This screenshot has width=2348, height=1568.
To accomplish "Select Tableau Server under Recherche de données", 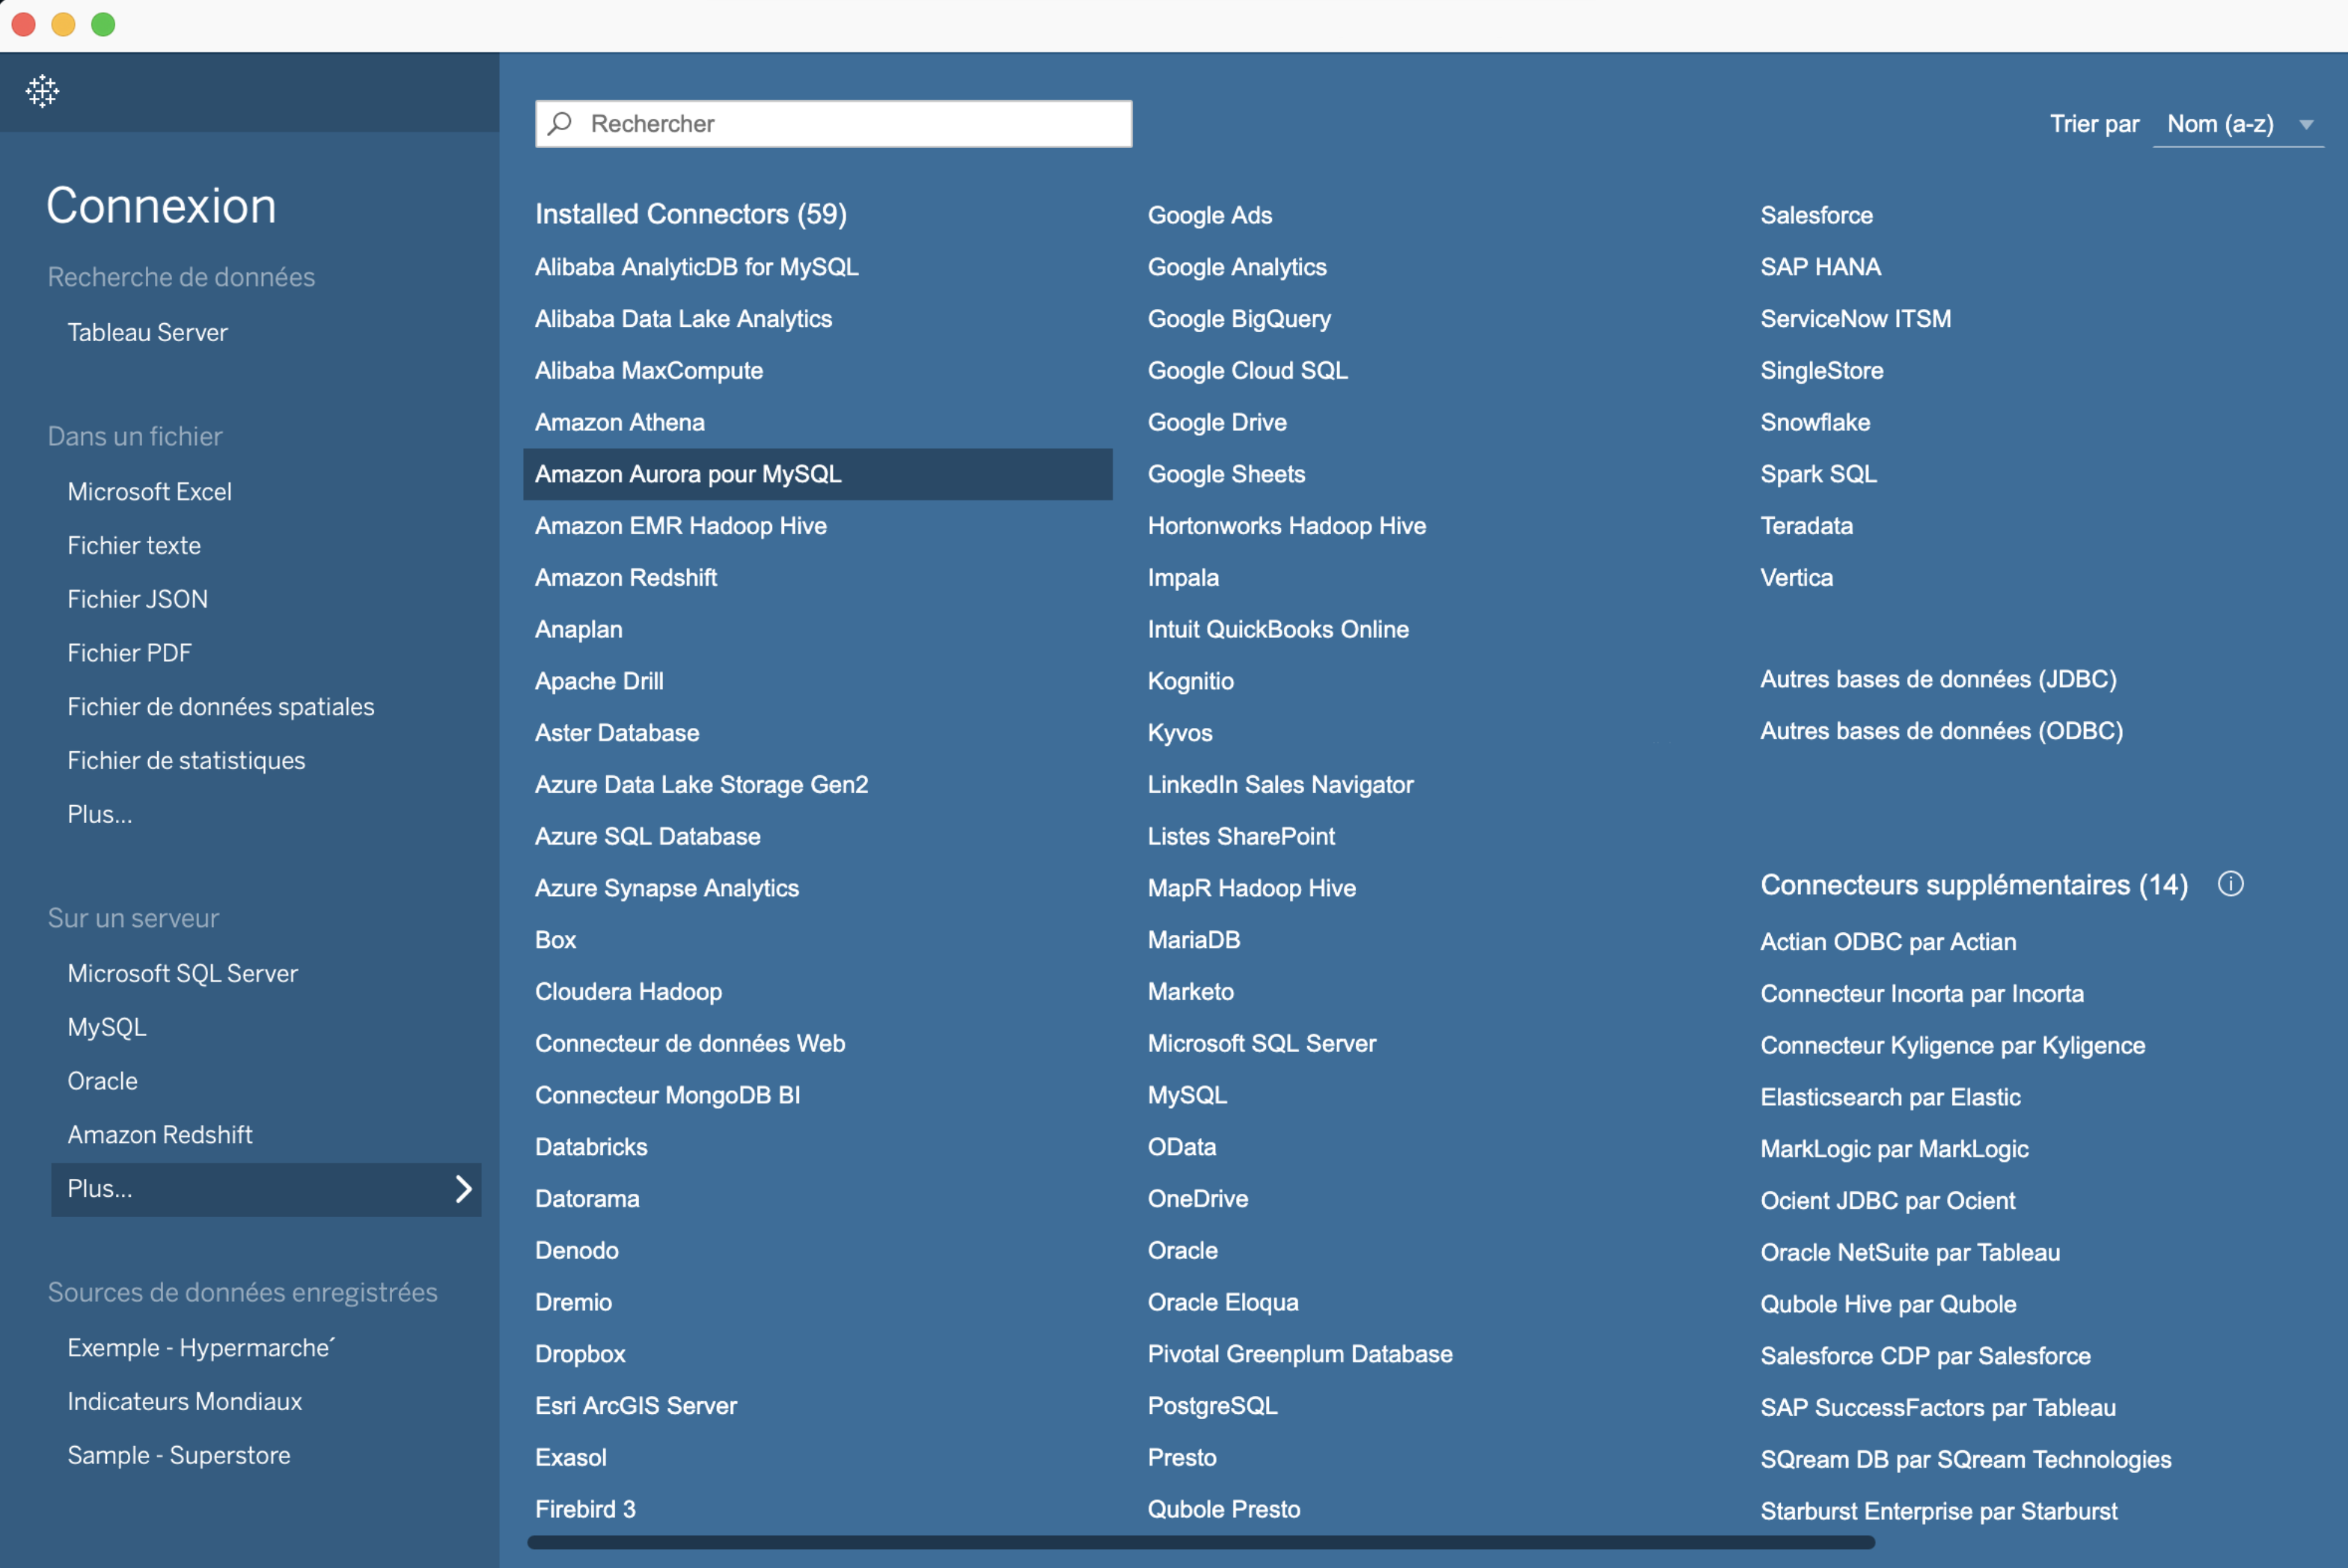I will pyautogui.click(x=147, y=332).
